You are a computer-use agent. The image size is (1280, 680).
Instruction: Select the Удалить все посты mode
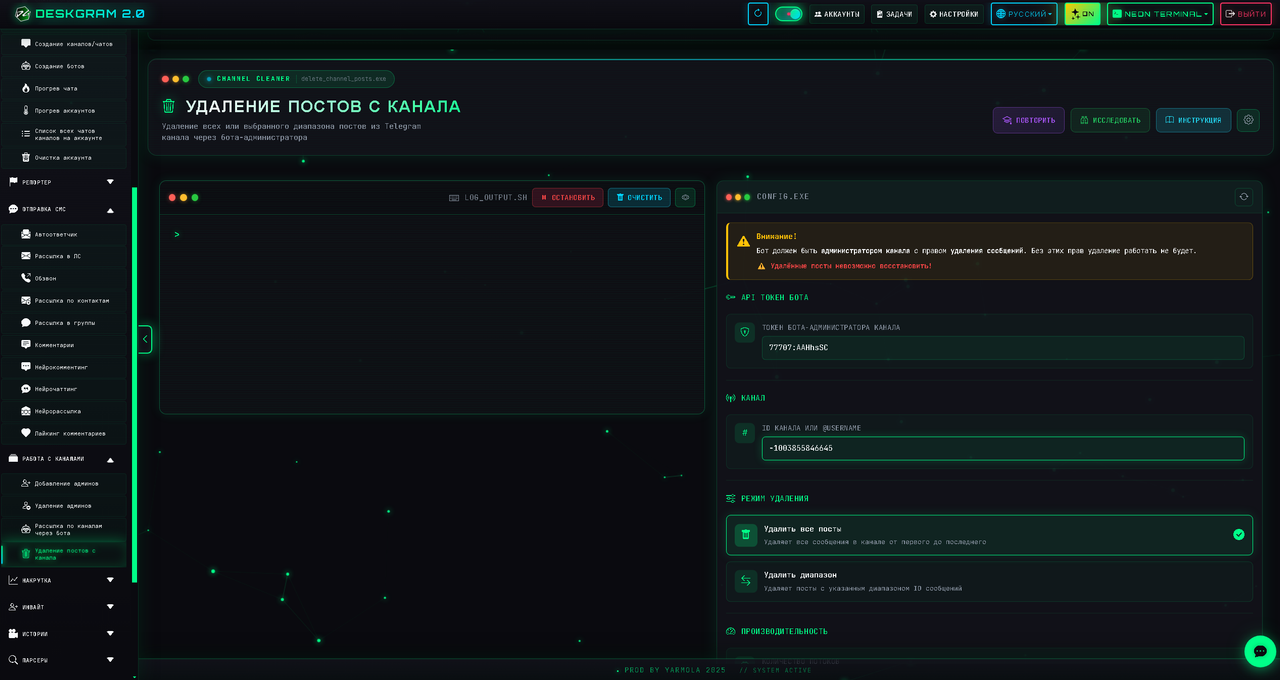coord(988,535)
